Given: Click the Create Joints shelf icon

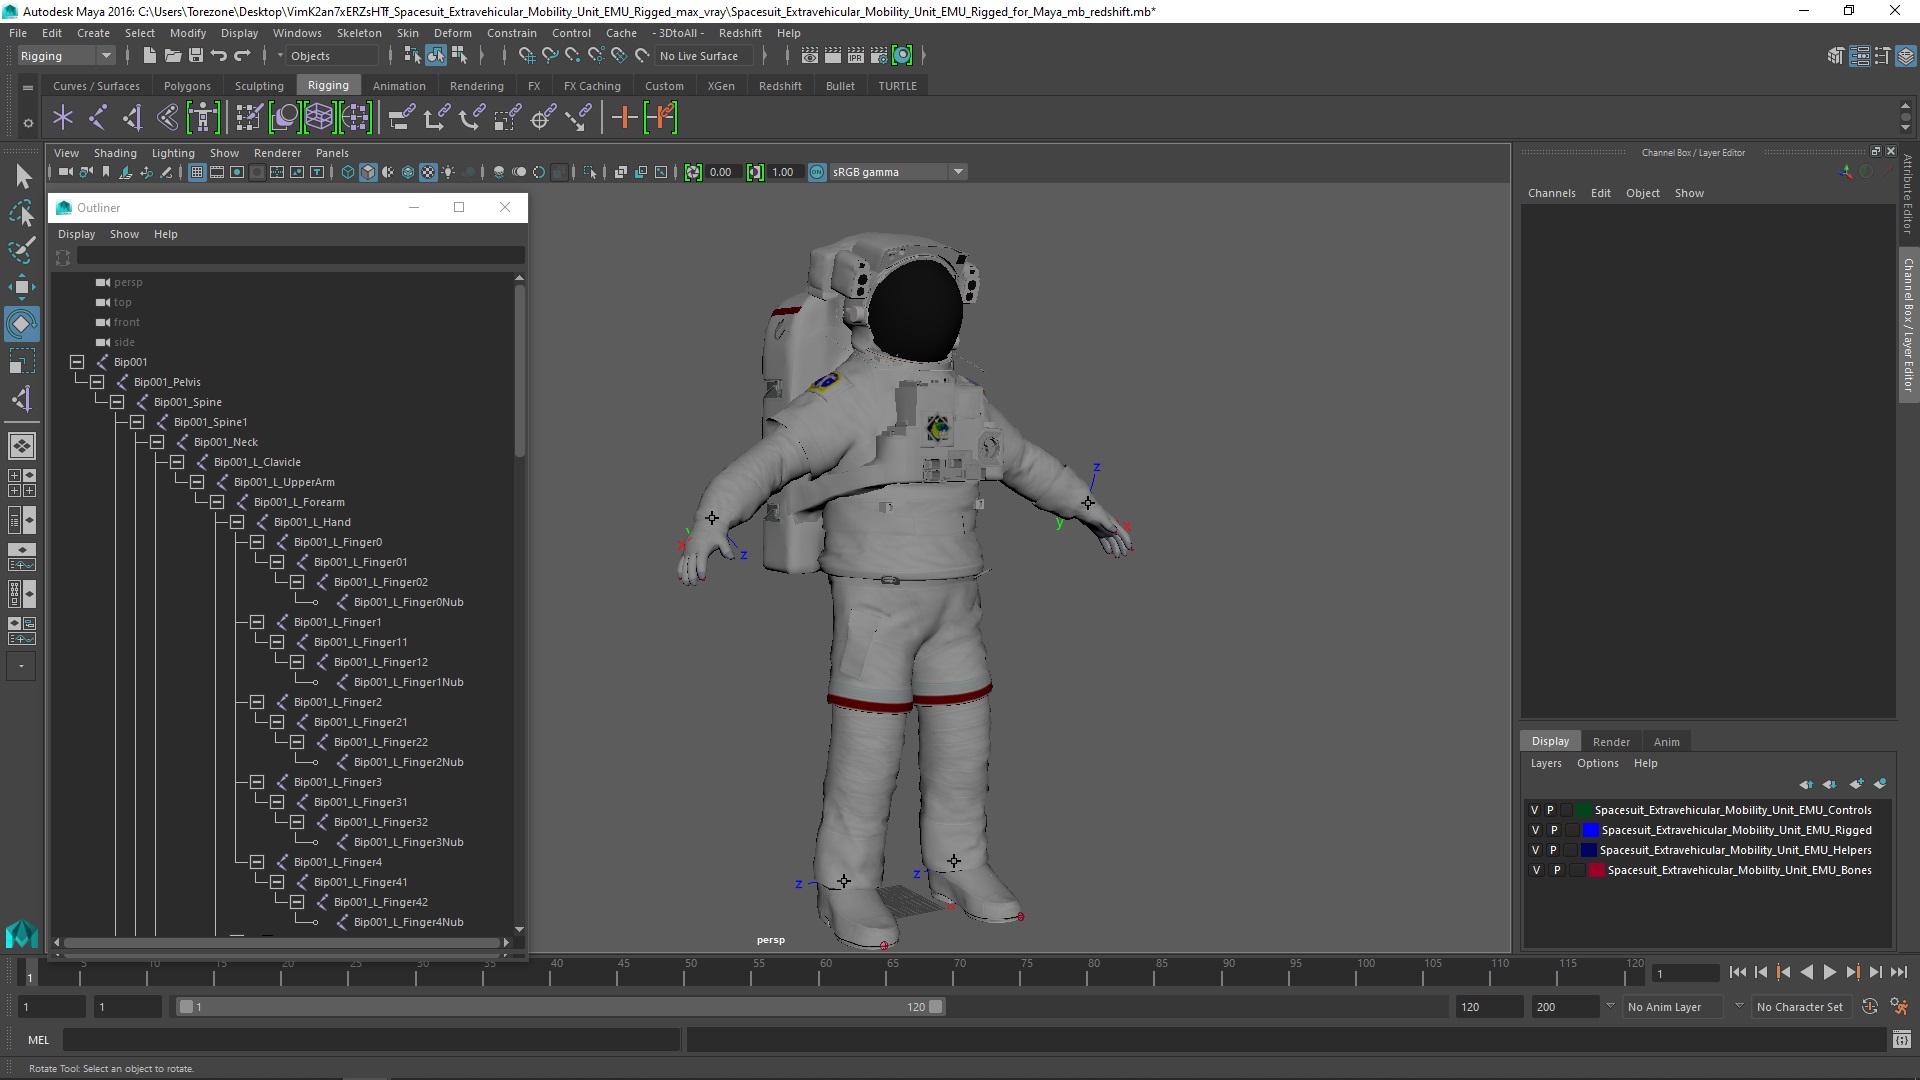Looking at the screenshot, I should pos(97,118).
